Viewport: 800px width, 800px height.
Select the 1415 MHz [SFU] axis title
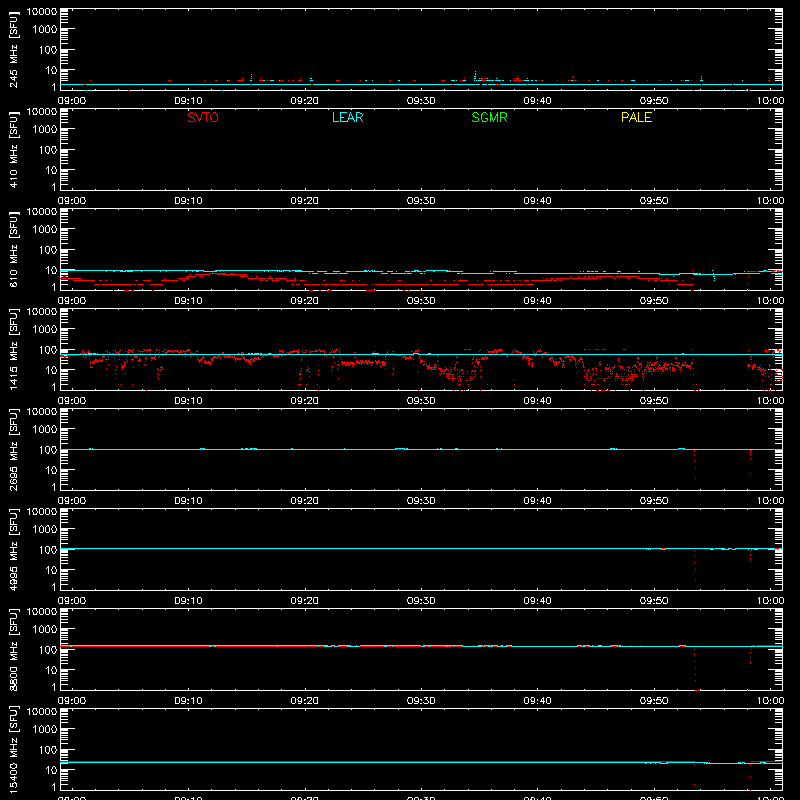[x=13, y=349]
